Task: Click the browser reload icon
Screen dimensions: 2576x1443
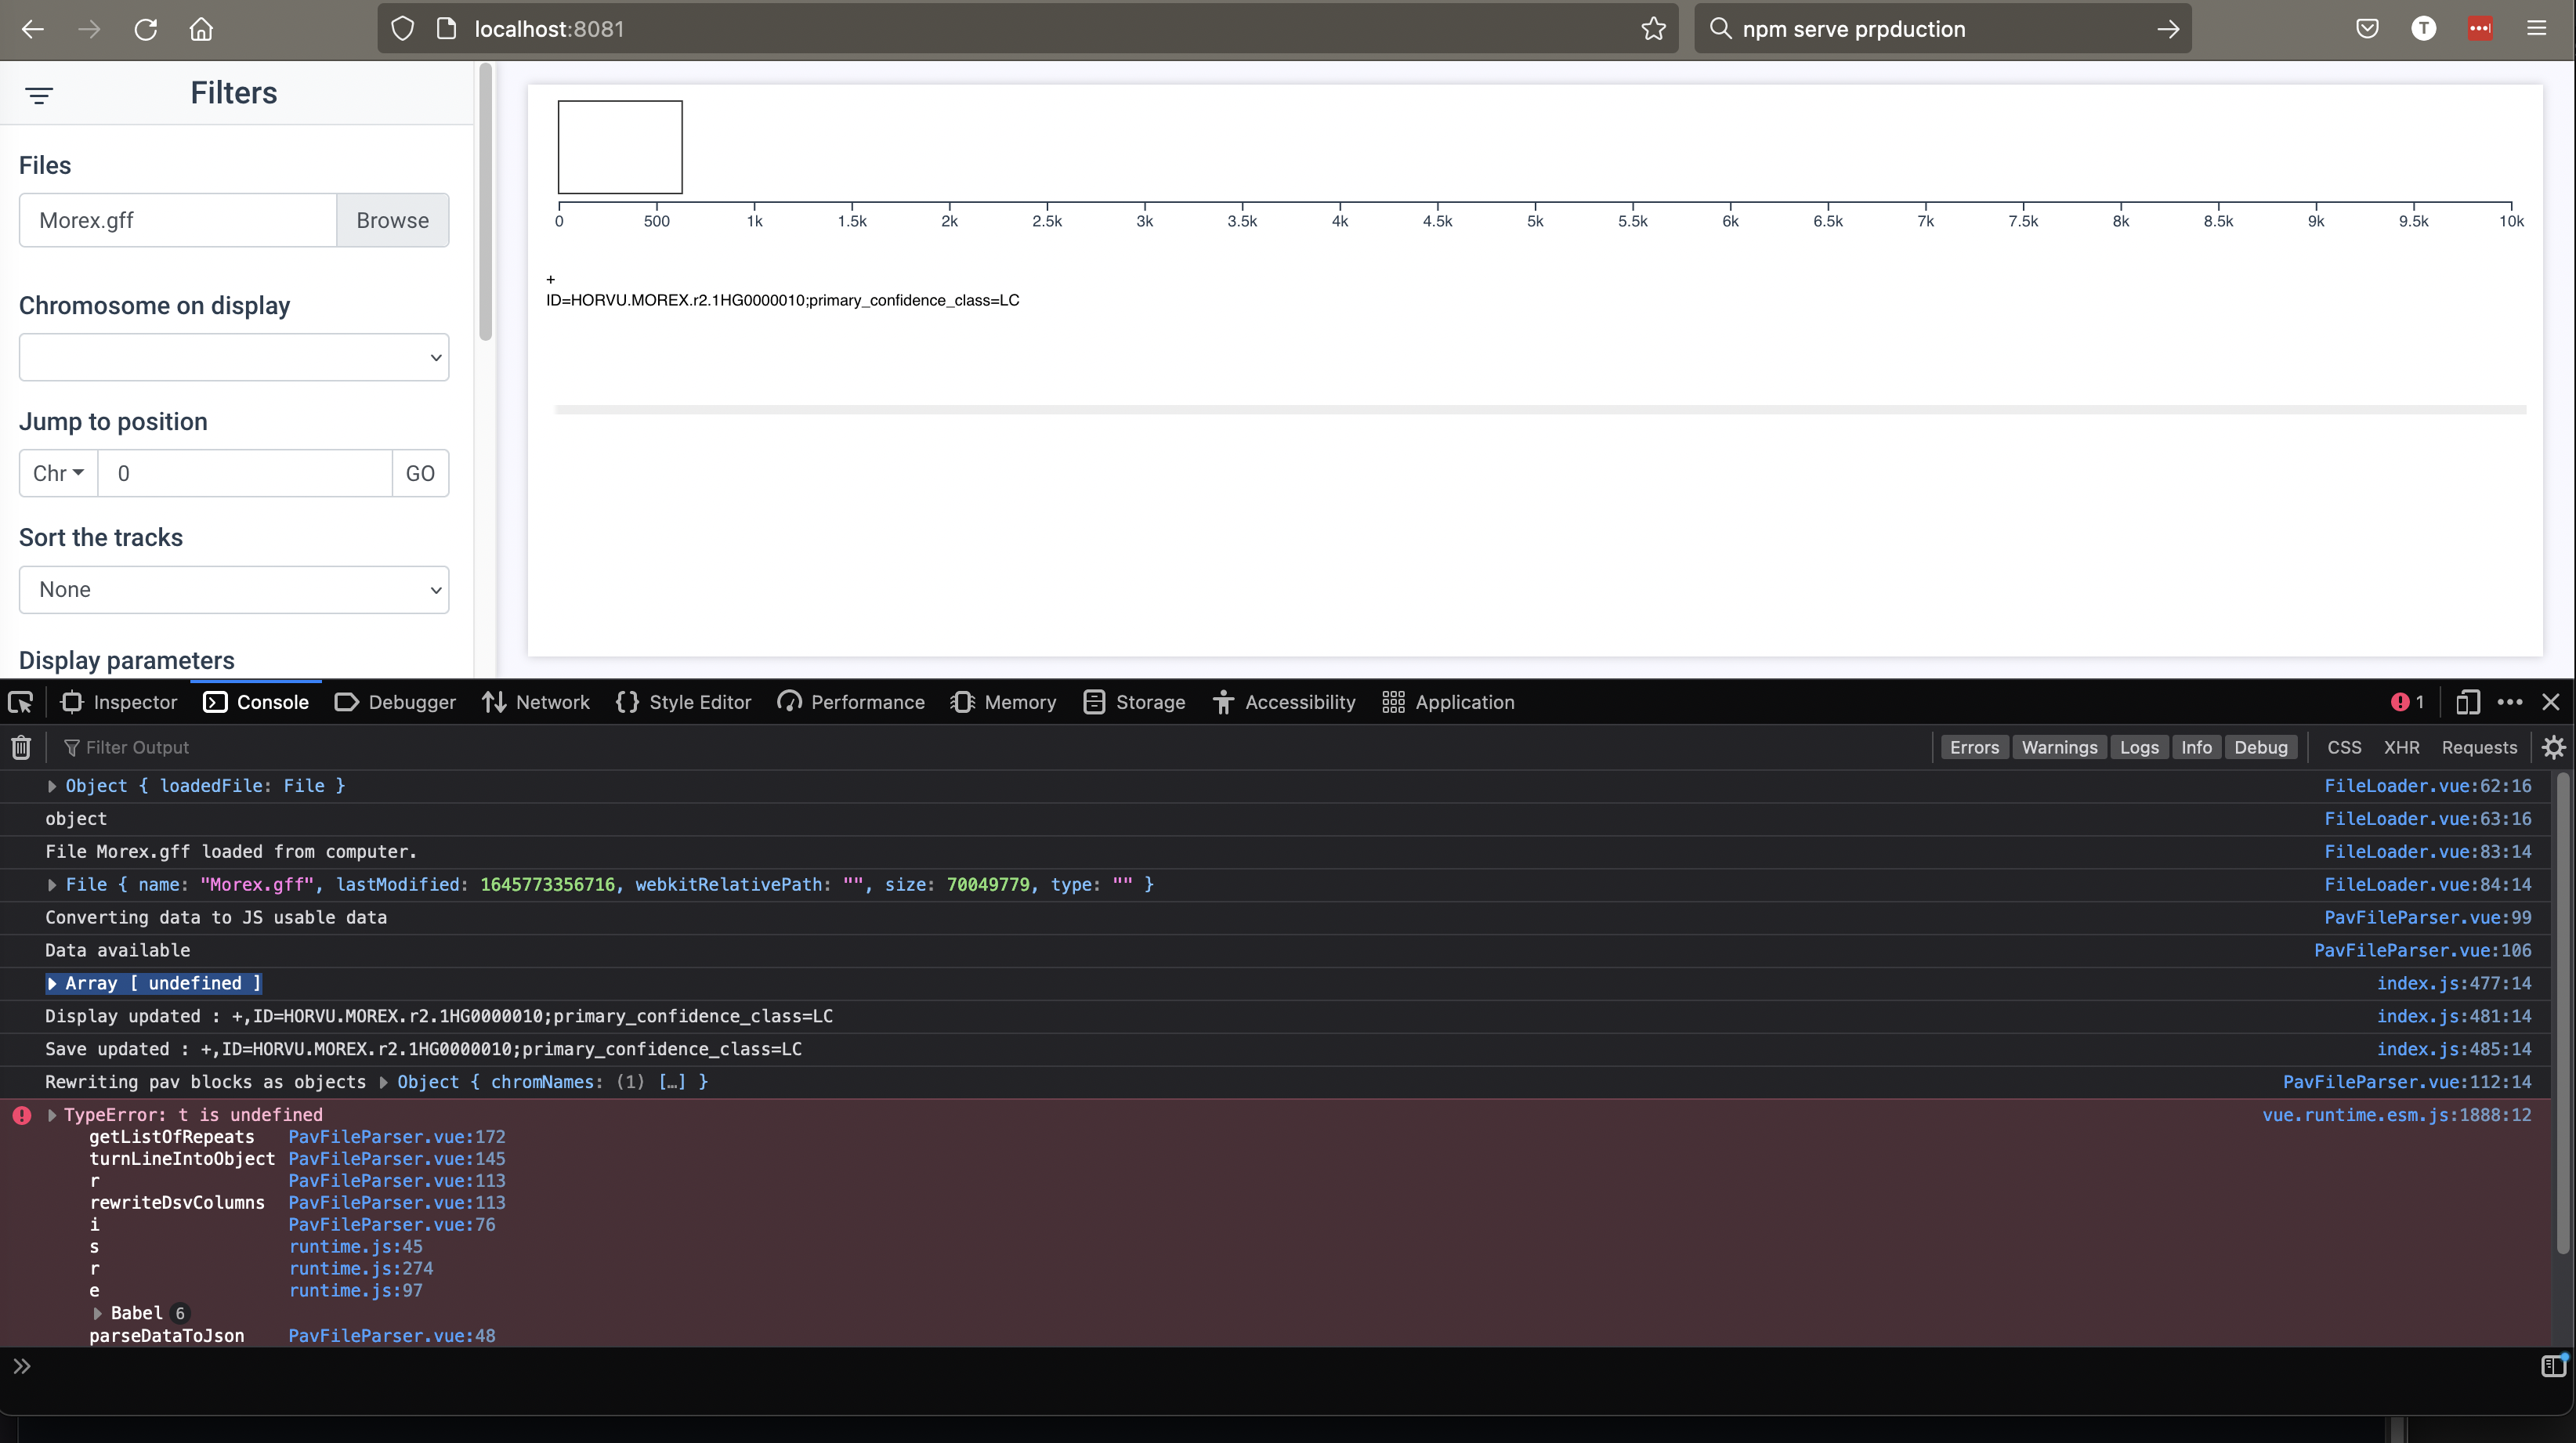Action: [x=146, y=29]
